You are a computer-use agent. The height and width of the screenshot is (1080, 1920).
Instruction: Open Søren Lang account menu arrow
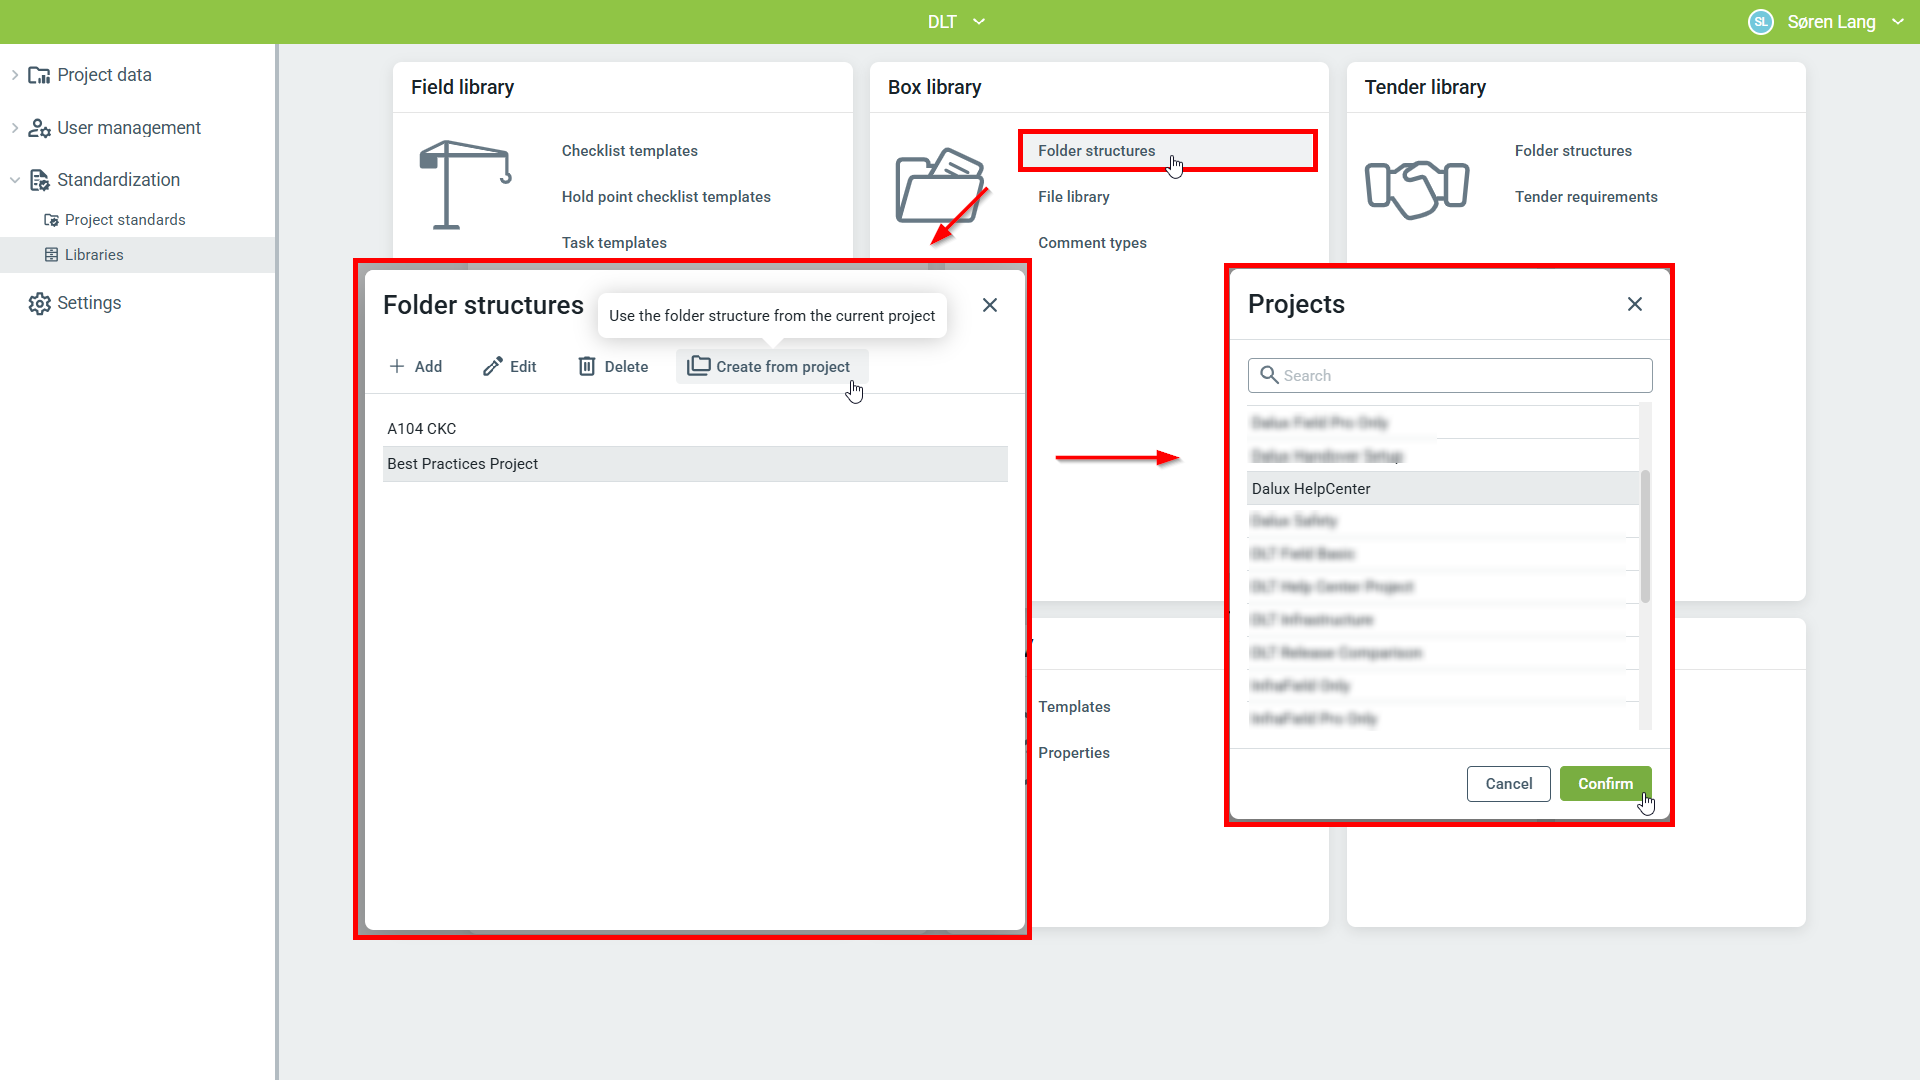1897,22
